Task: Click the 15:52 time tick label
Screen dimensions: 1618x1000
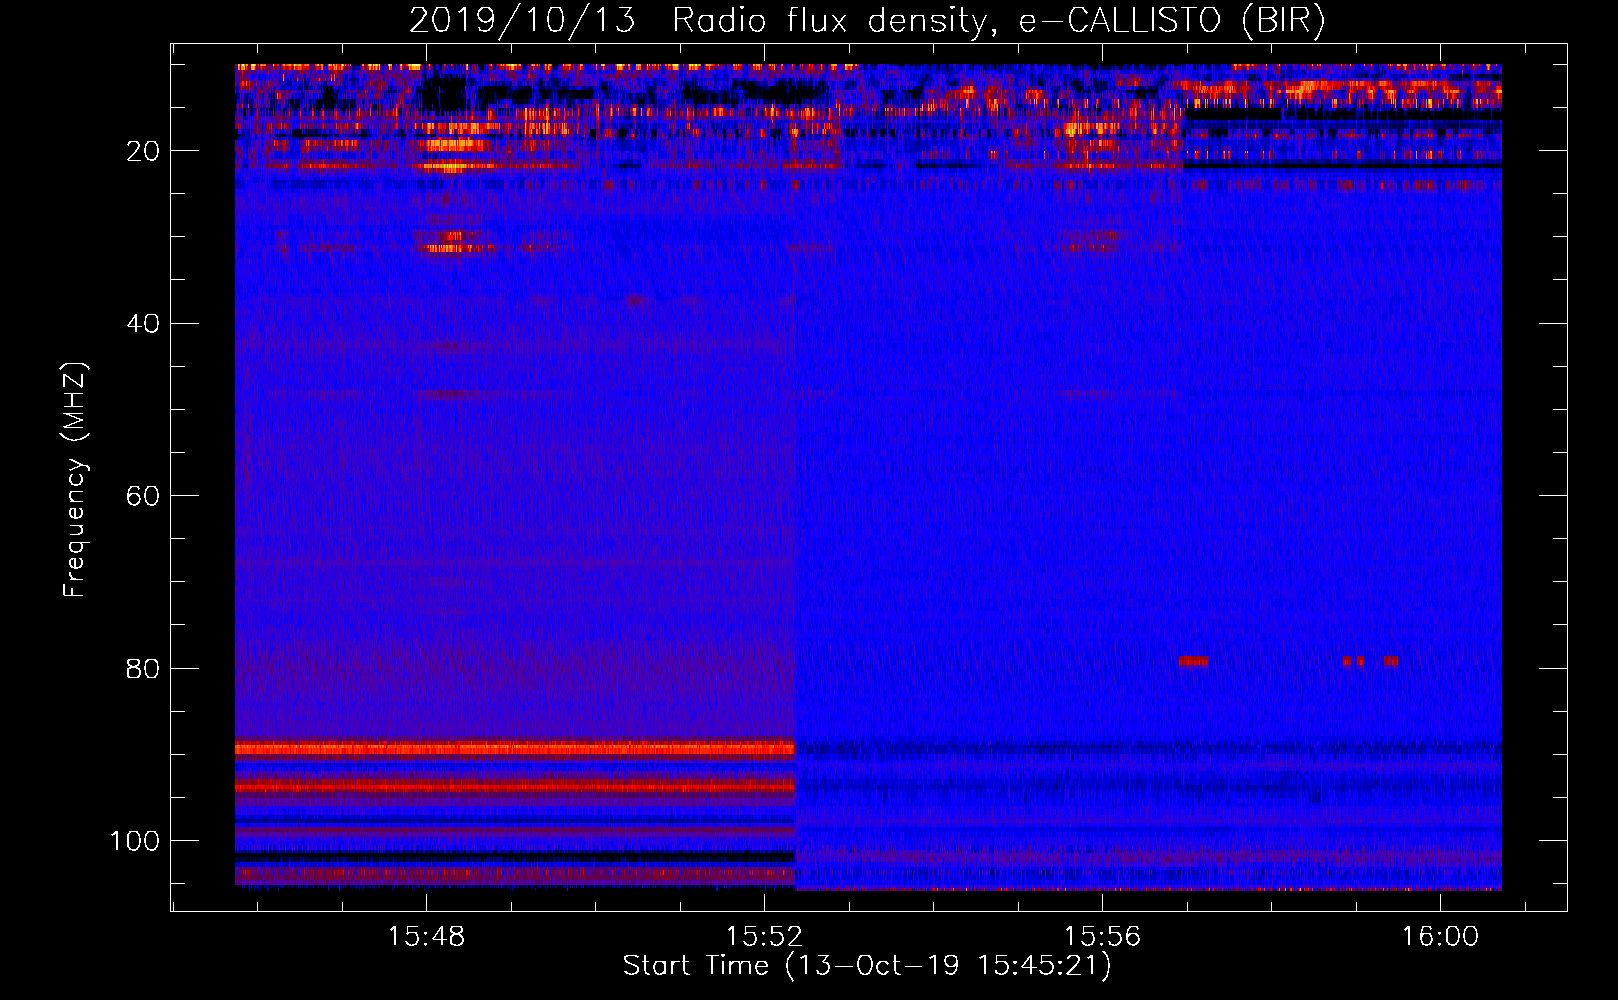Action: [764, 937]
